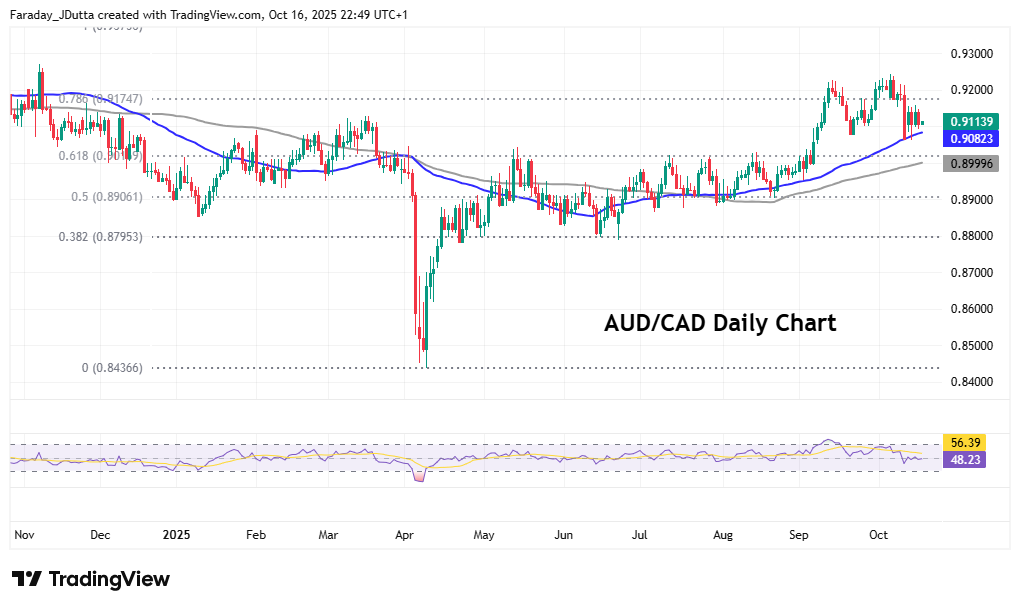
Task: Select the 0.5 (0.89061) Fibonacci level label
Action: click(107, 197)
